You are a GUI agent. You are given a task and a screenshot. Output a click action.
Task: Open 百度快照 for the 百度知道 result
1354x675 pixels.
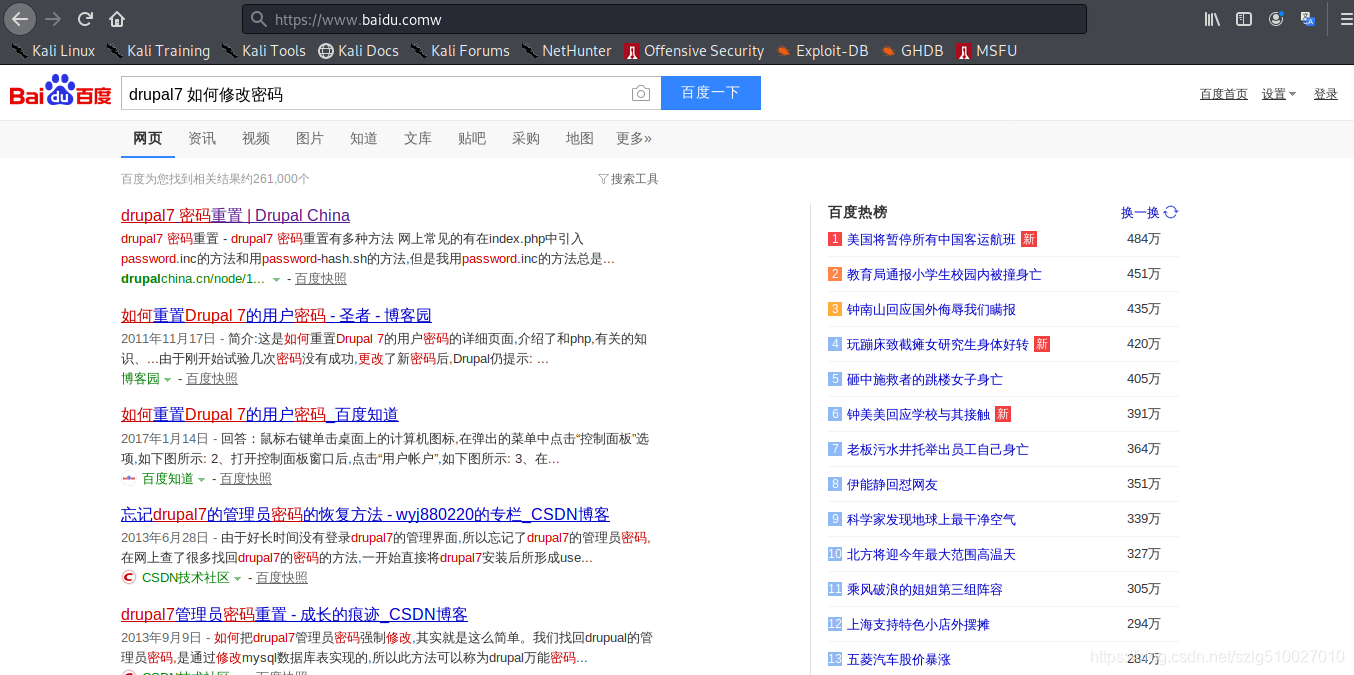[246, 479]
